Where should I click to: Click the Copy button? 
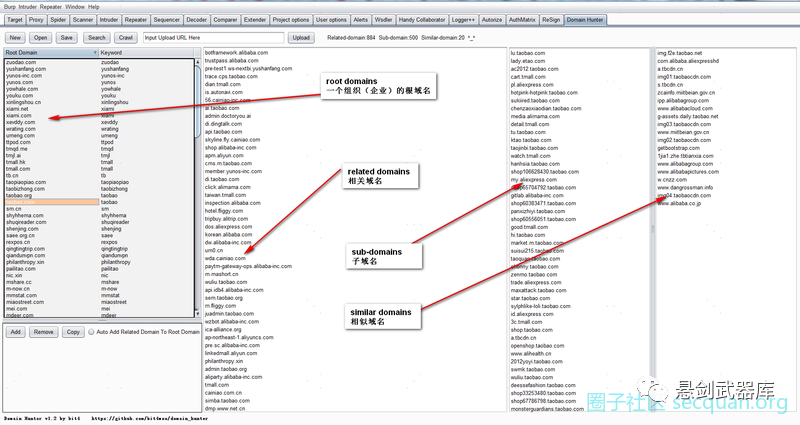tap(73, 332)
